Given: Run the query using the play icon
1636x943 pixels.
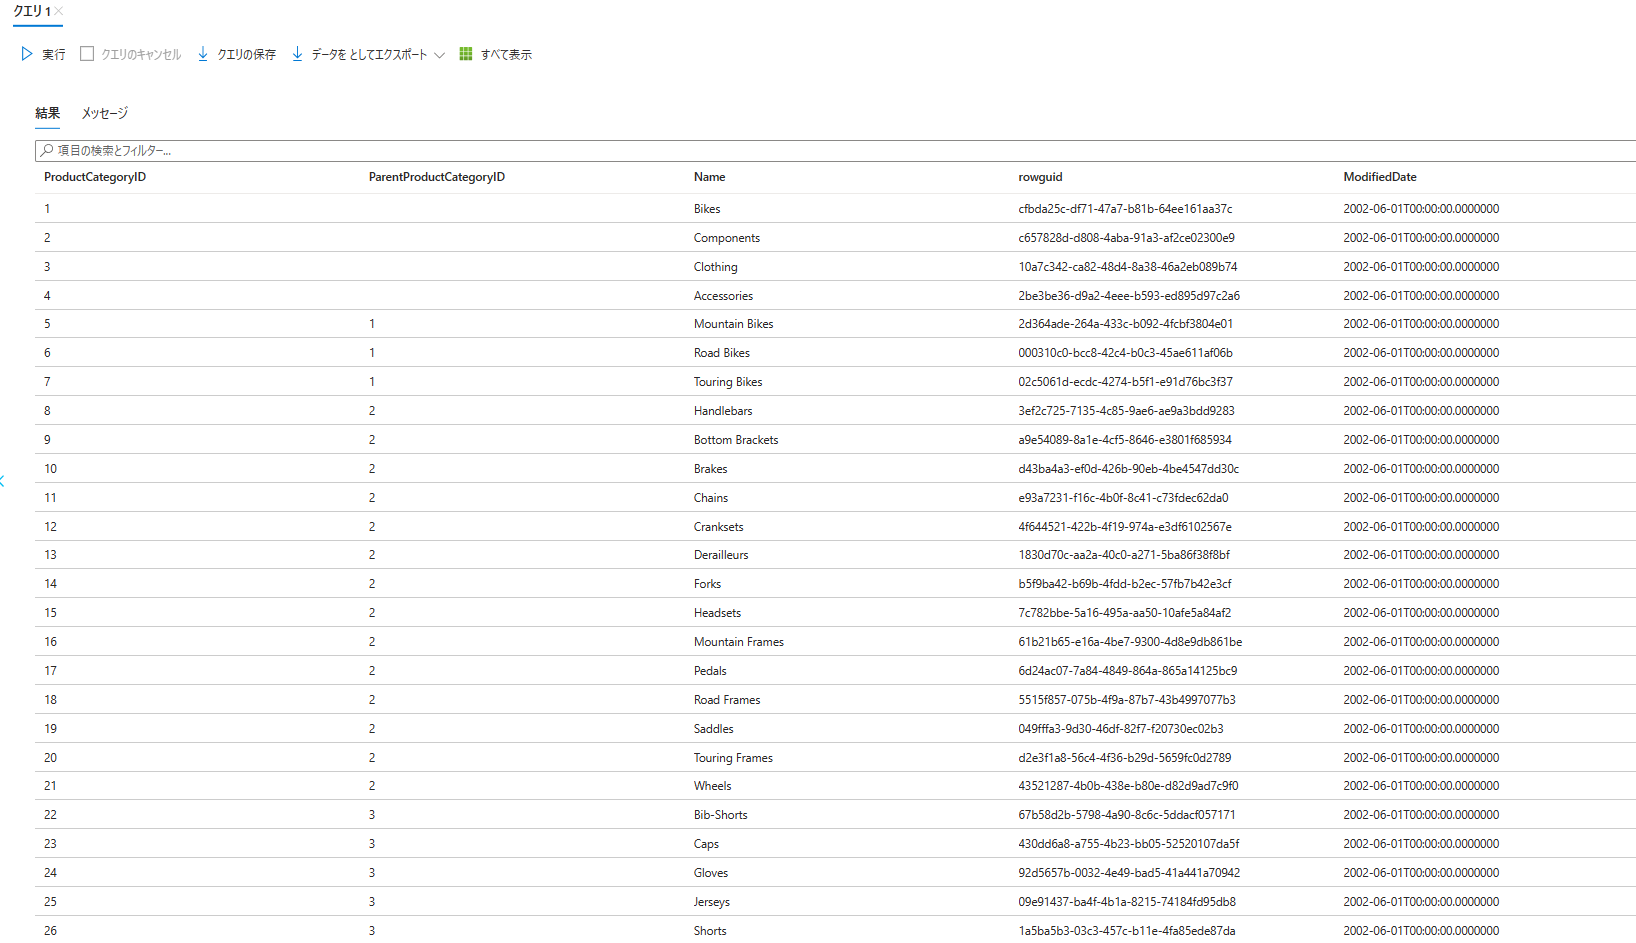Looking at the screenshot, I should point(27,54).
